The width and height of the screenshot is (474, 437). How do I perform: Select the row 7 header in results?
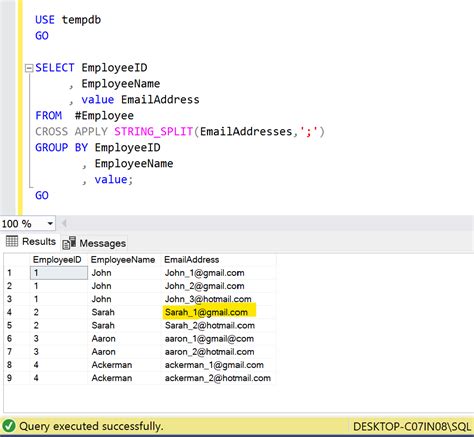click(17, 352)
